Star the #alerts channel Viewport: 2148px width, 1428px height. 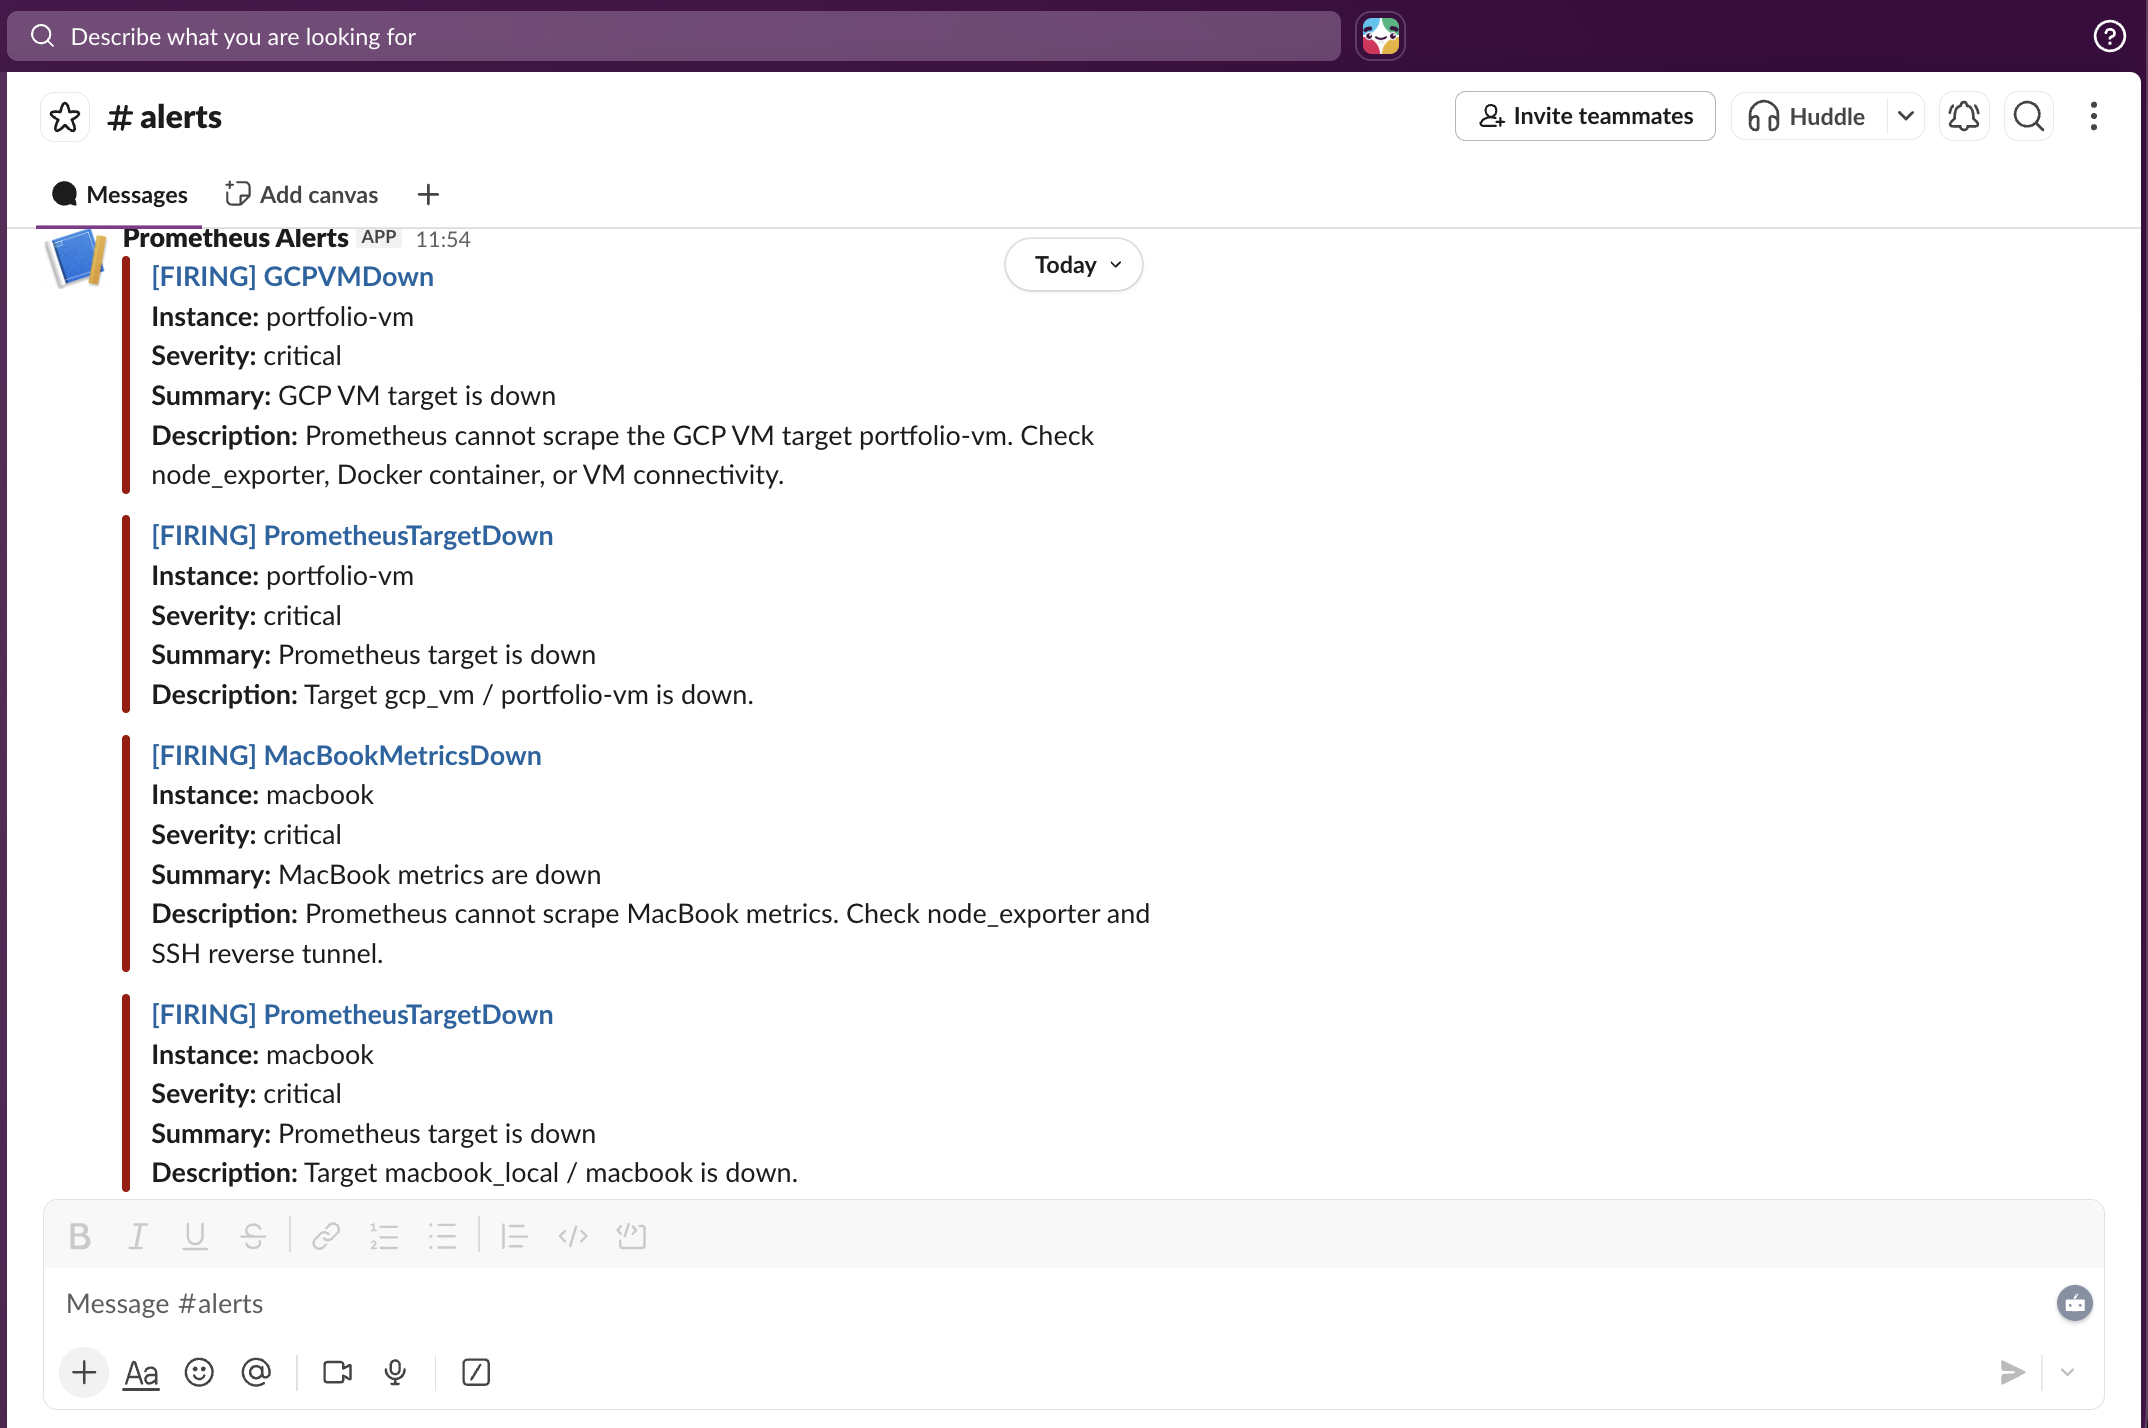(65, 117)
